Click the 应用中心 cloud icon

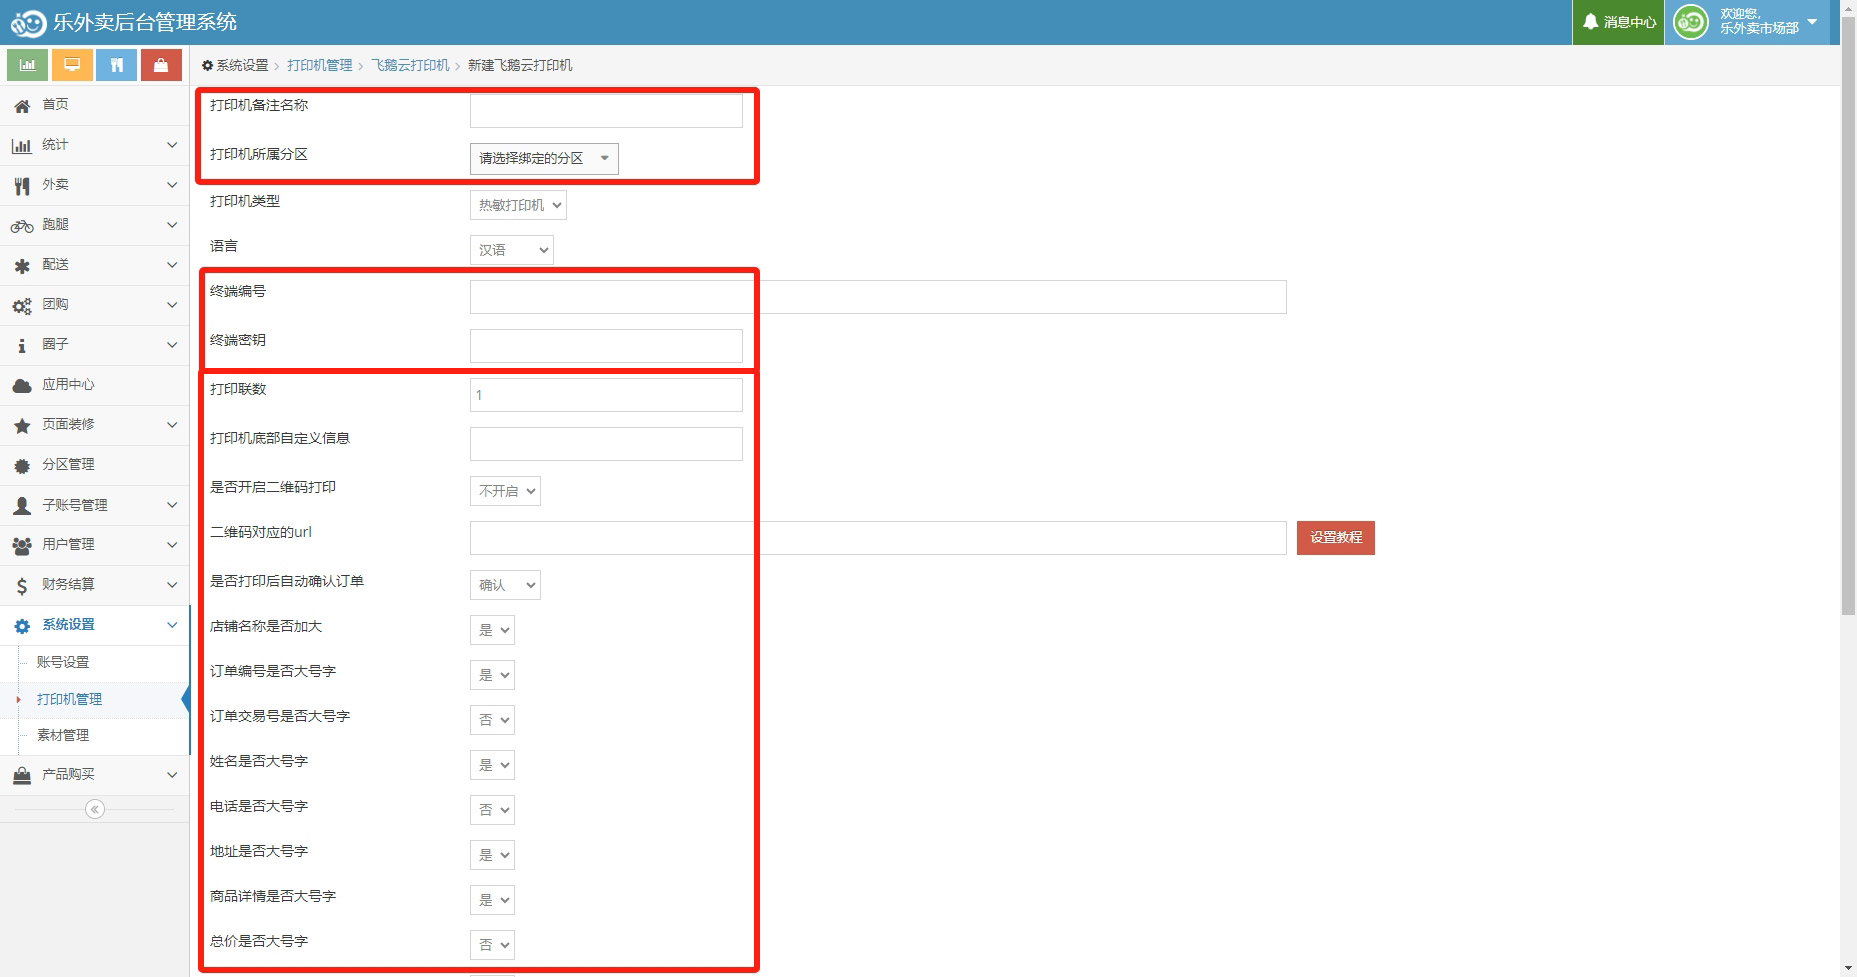click(22, 385)
